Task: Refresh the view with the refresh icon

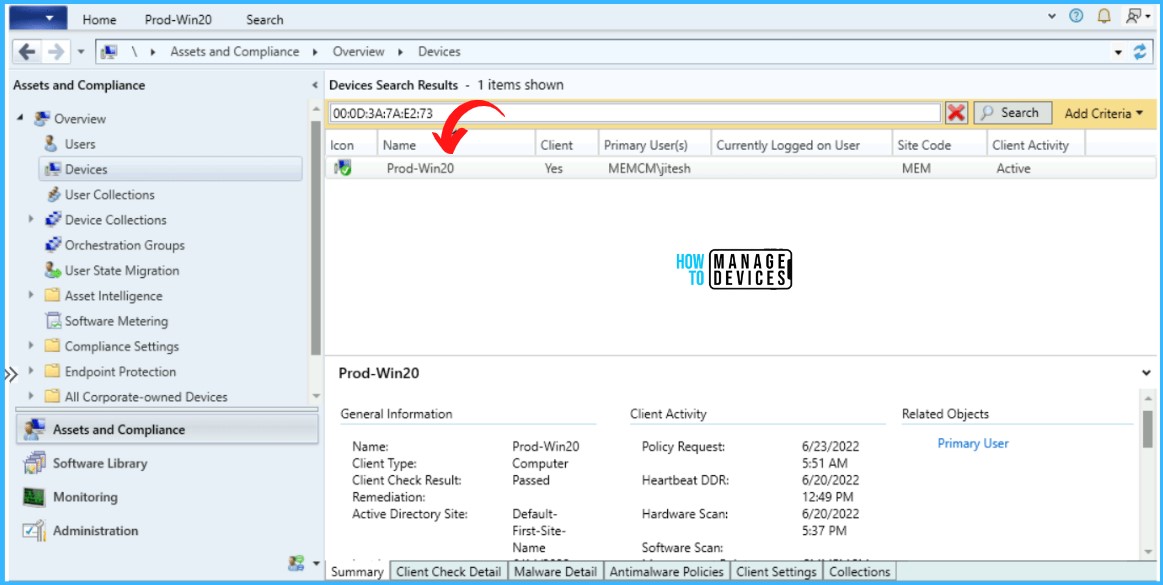Action: pyautogui.click(x=1140, y=52)
